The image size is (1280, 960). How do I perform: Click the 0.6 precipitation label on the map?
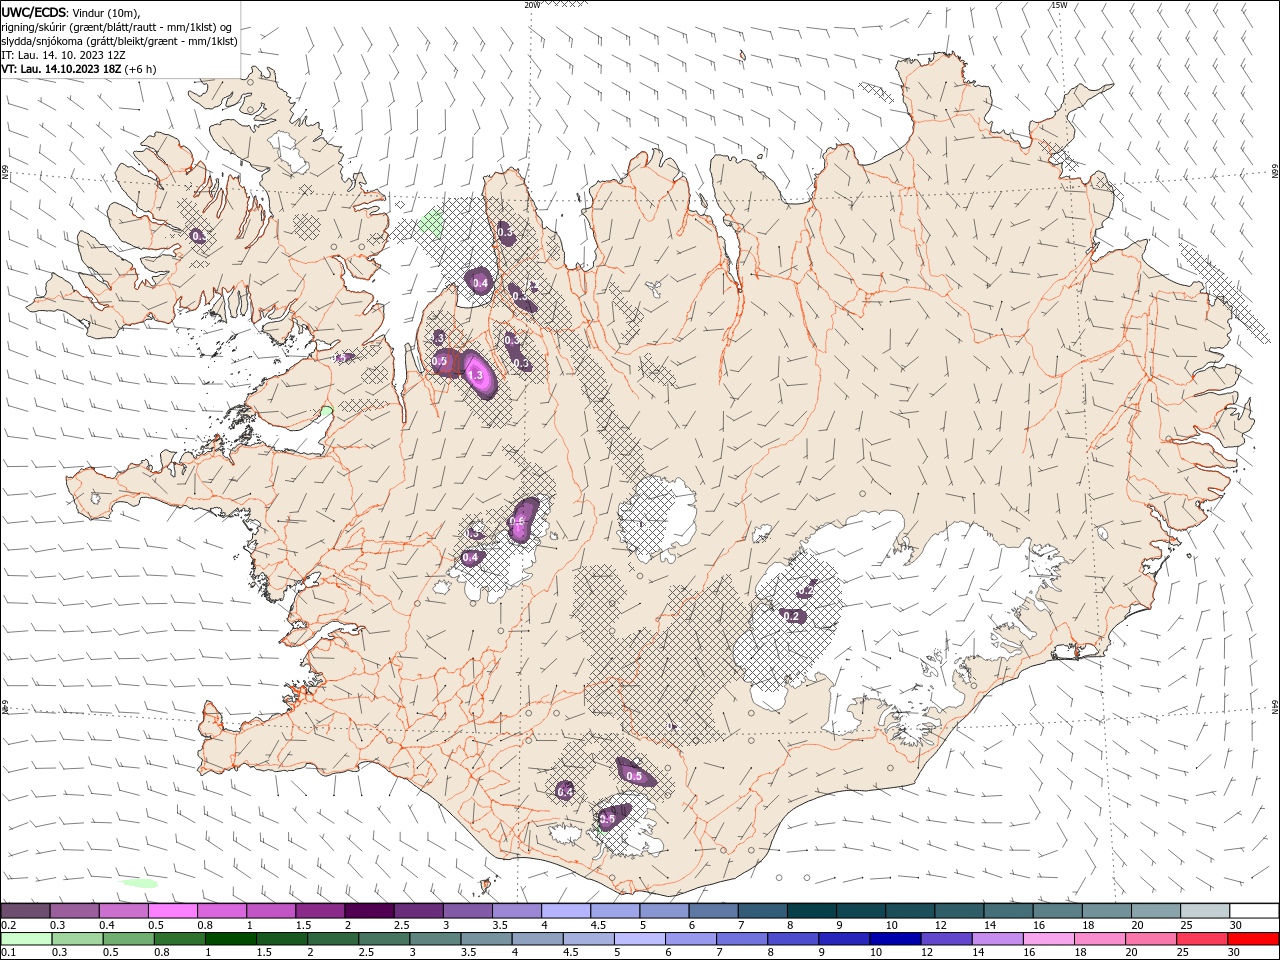click(518, 521)
